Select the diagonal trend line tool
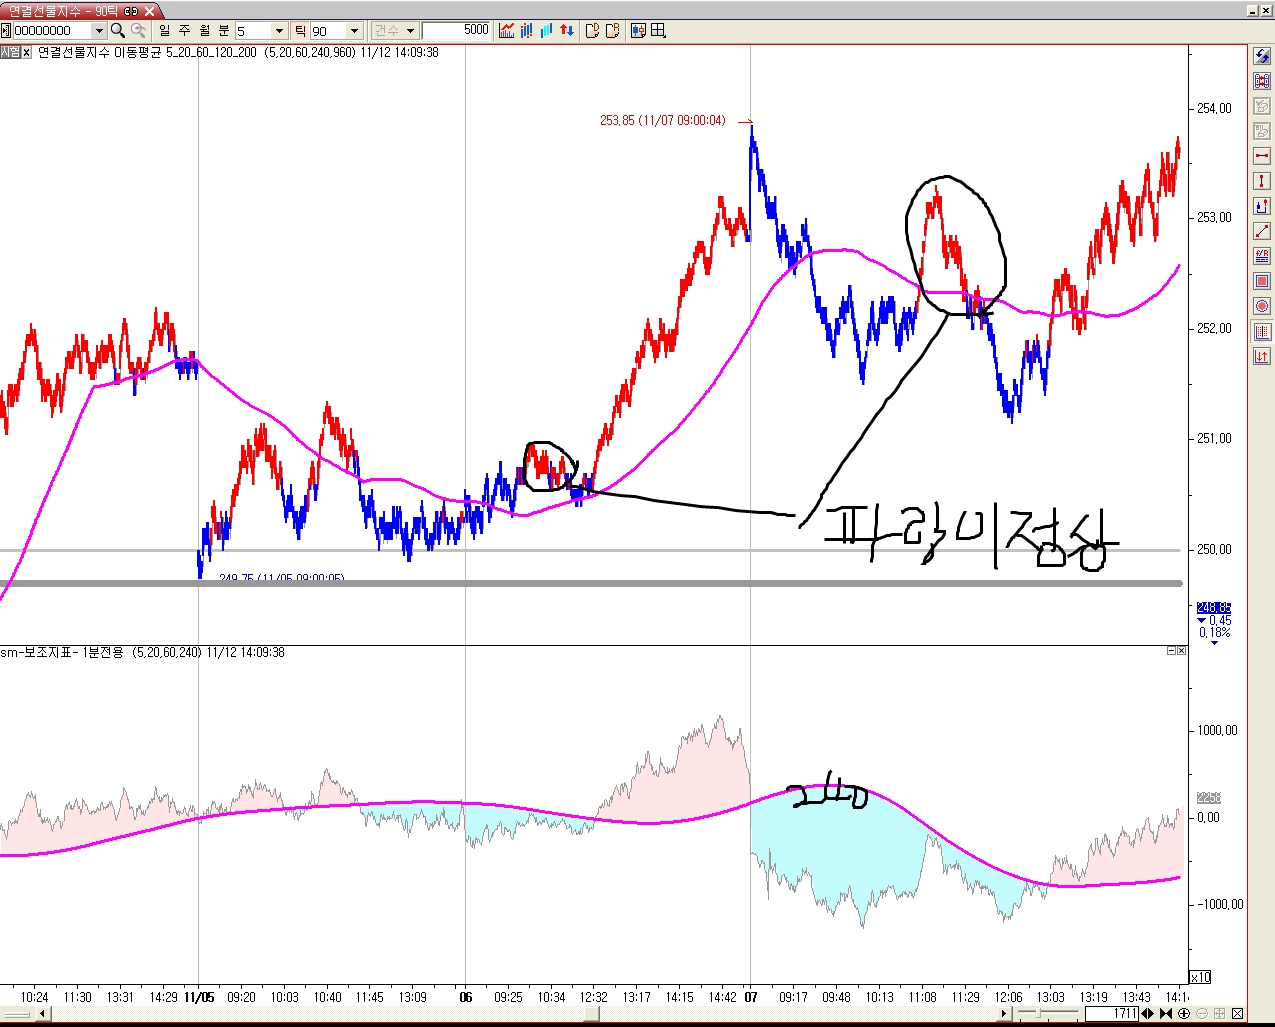 coord(1262,231)
